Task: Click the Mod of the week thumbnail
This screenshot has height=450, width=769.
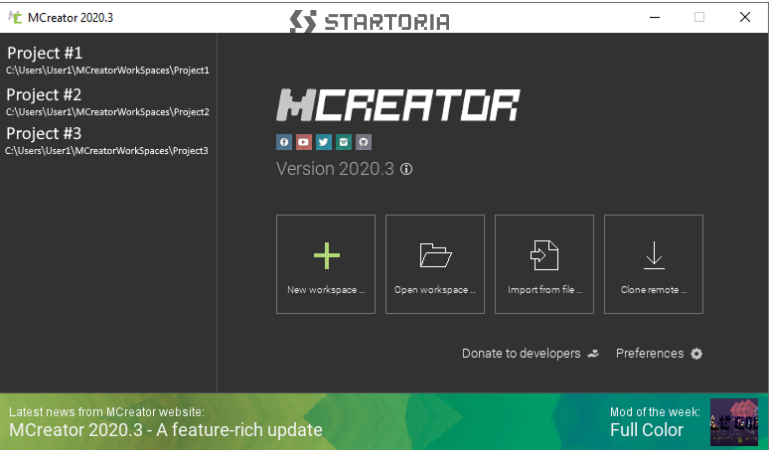Action: coord(734,422)
